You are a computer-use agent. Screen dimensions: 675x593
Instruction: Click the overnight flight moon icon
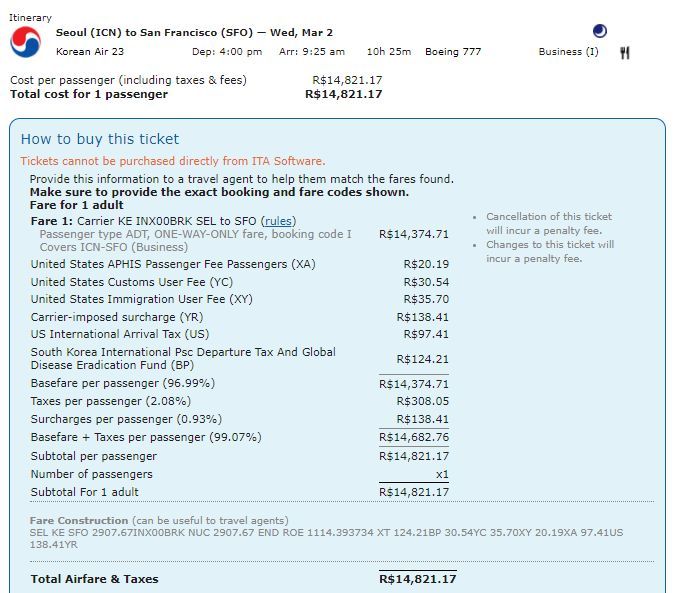600,31
